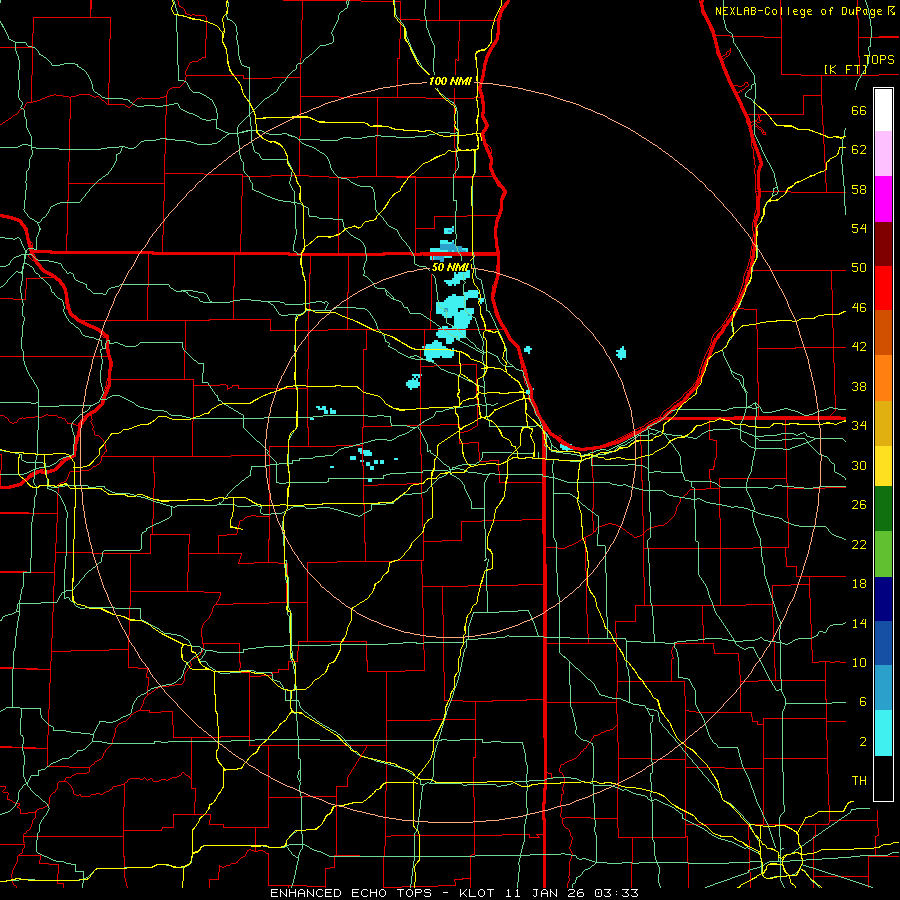Select the dark red legend band
This screenshot has width=900, height=900.
click(883, 243)
